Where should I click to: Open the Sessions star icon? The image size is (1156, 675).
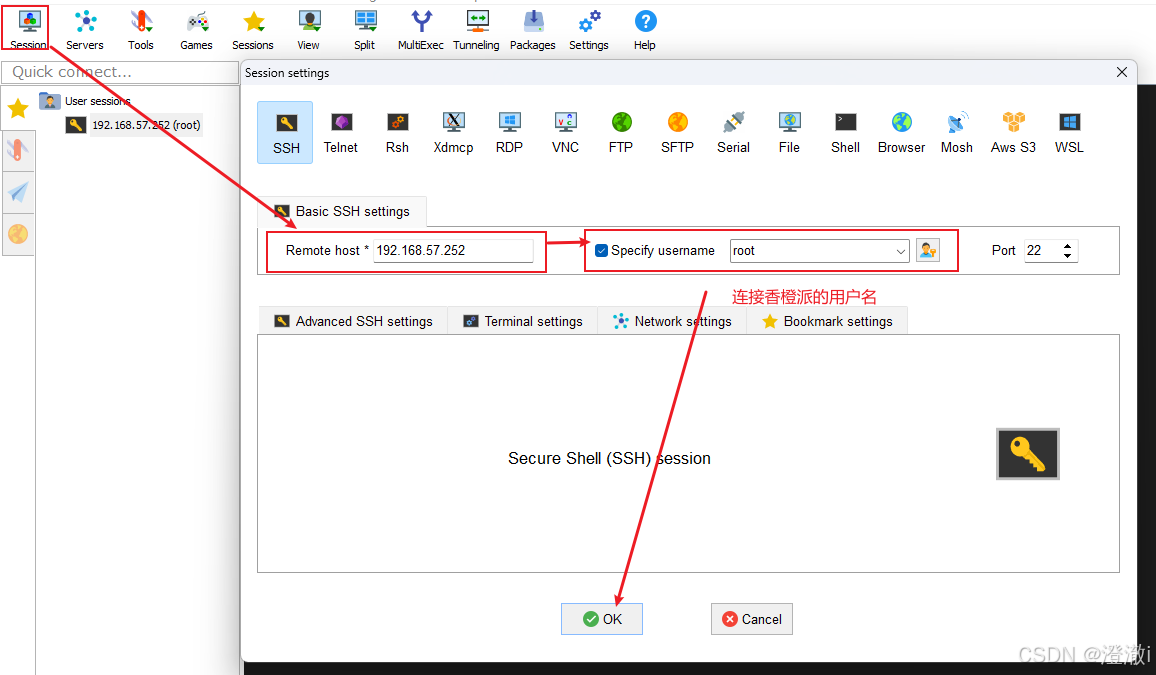[x=253, y=29]
